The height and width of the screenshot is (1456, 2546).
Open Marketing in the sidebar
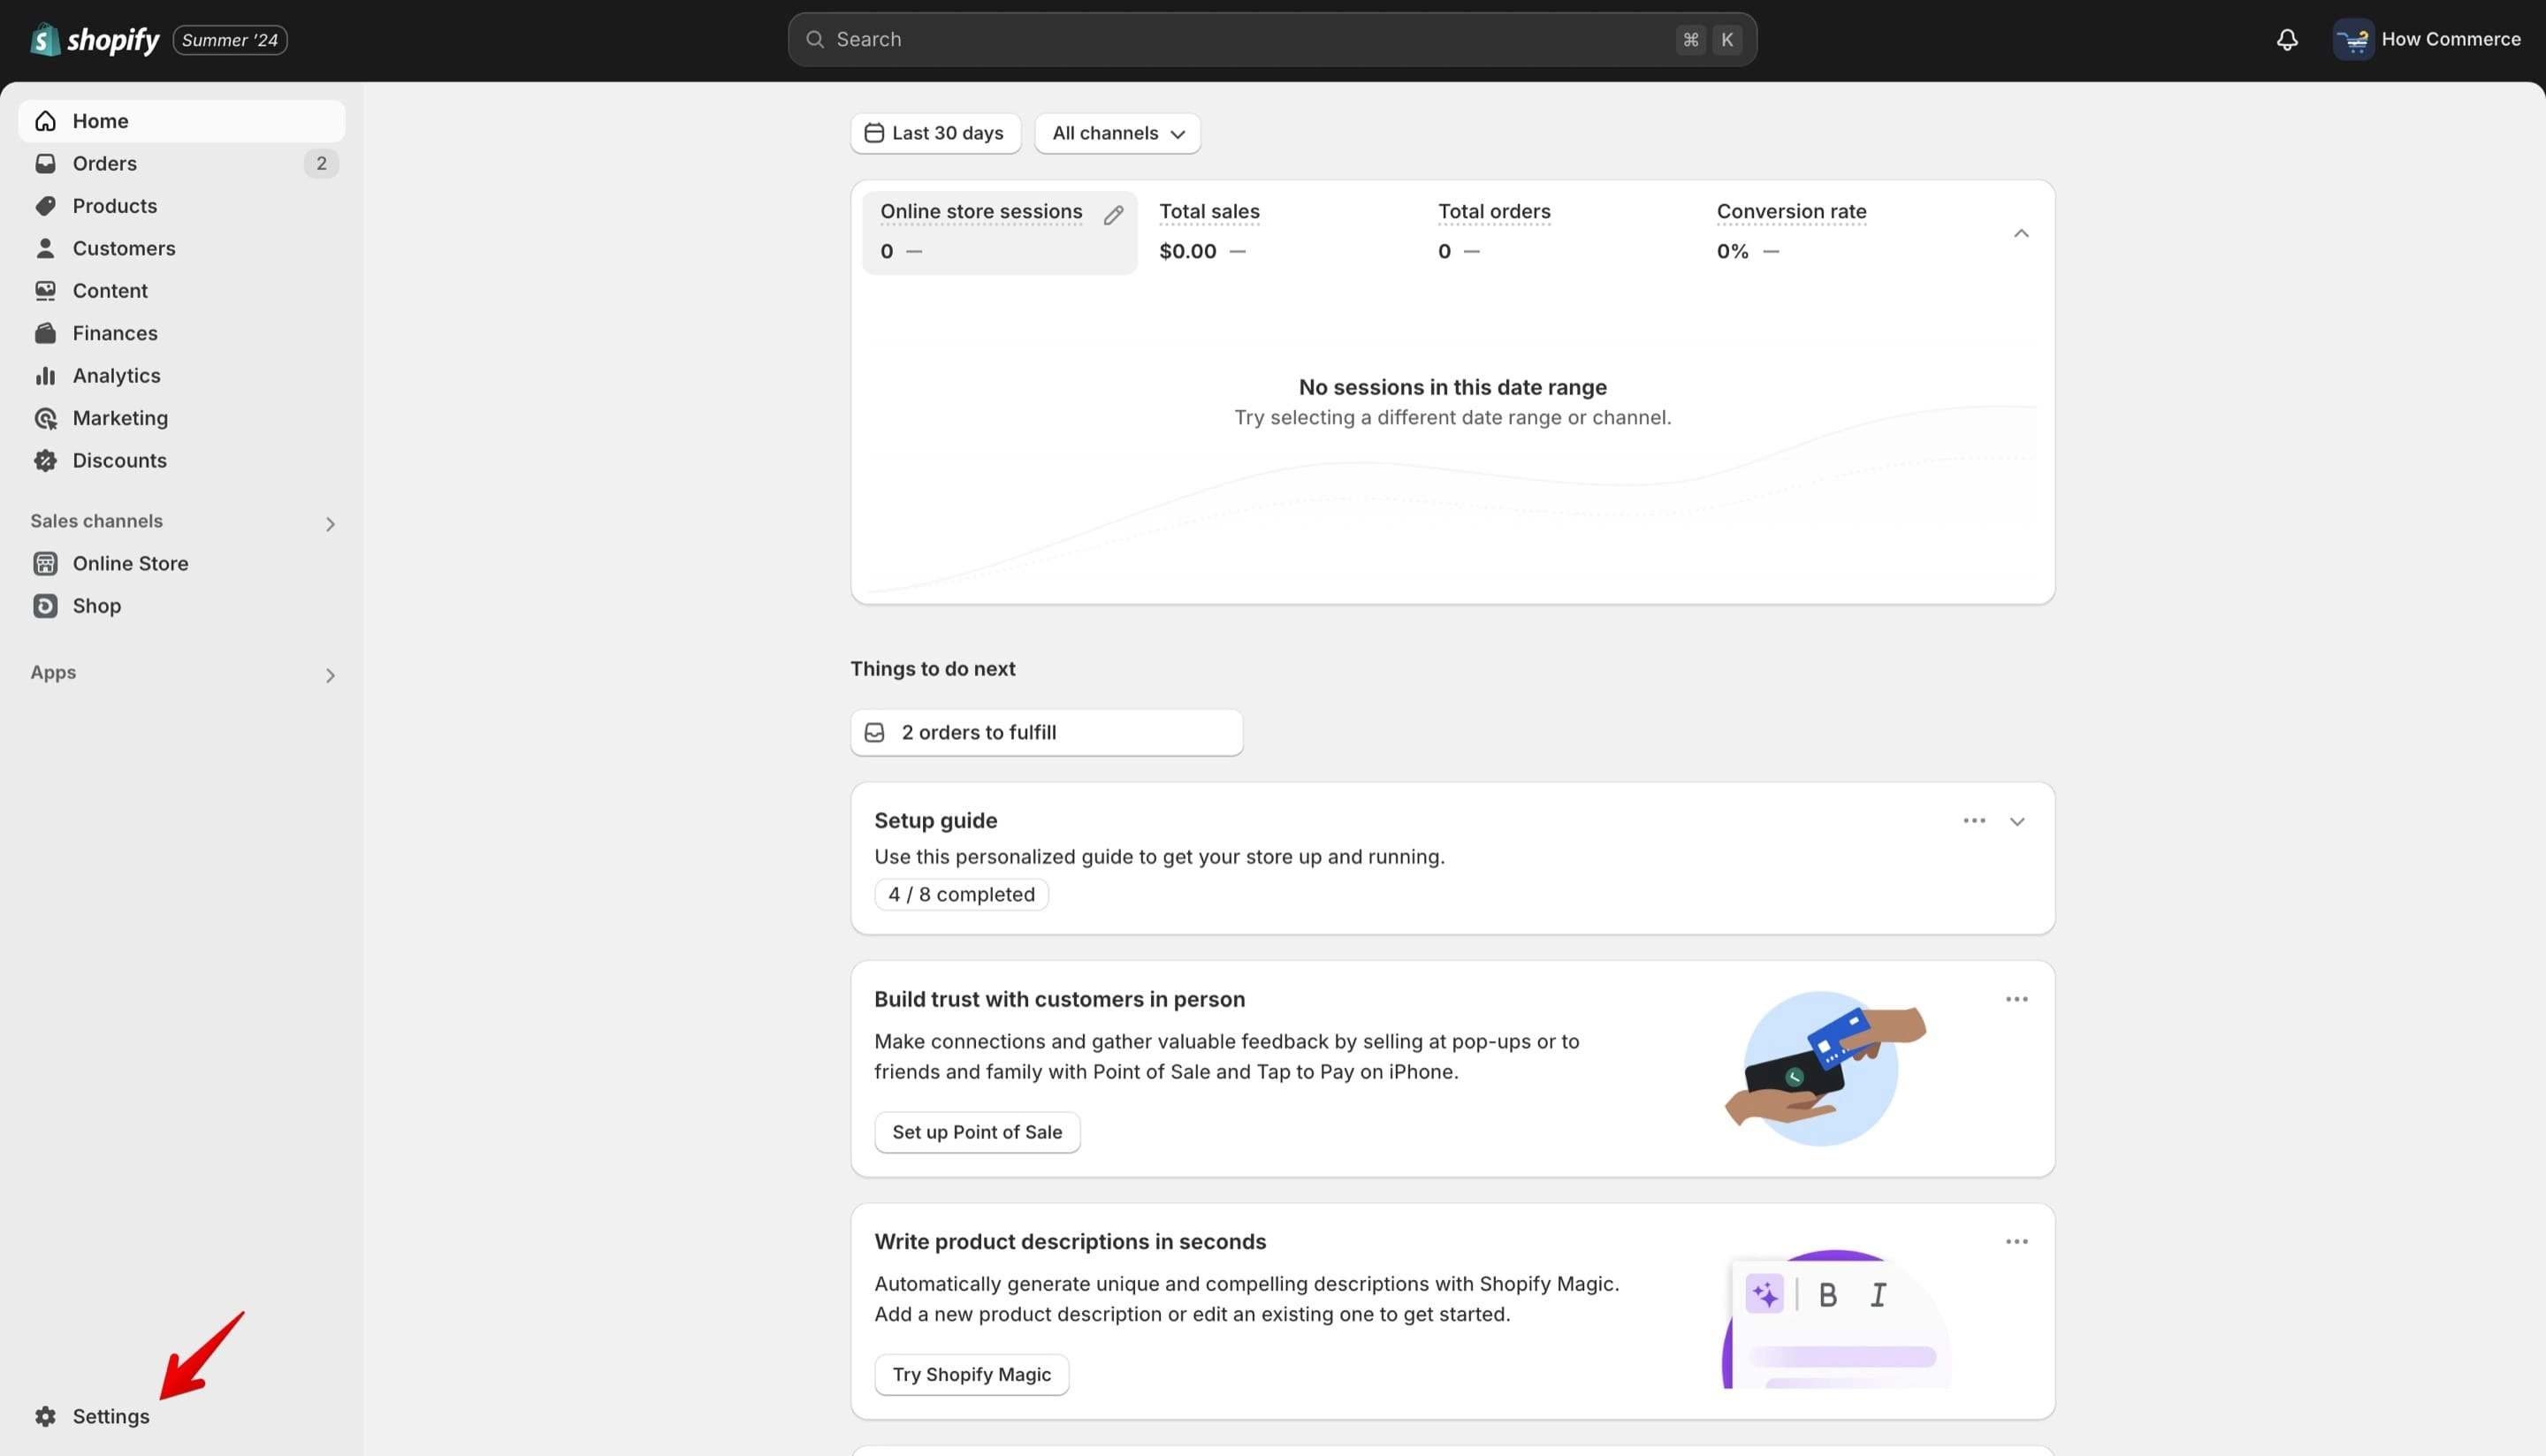pyautogui.click(x=181, y=418)
